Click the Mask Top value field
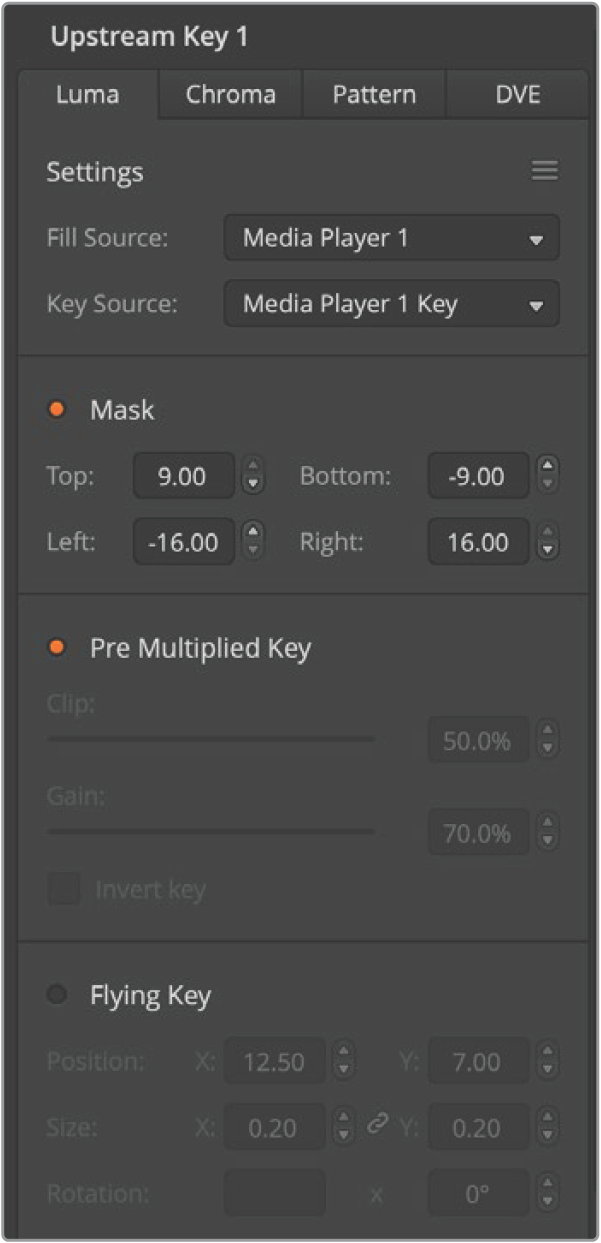Screen dimensions: 601x1243 (x=184, y=476)
